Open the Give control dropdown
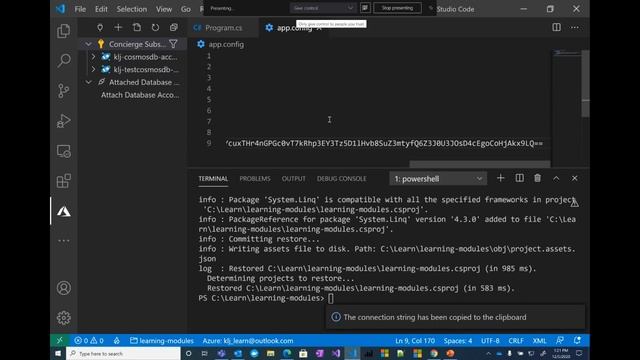Screen dimensions: 640x360 click(323, 8)
